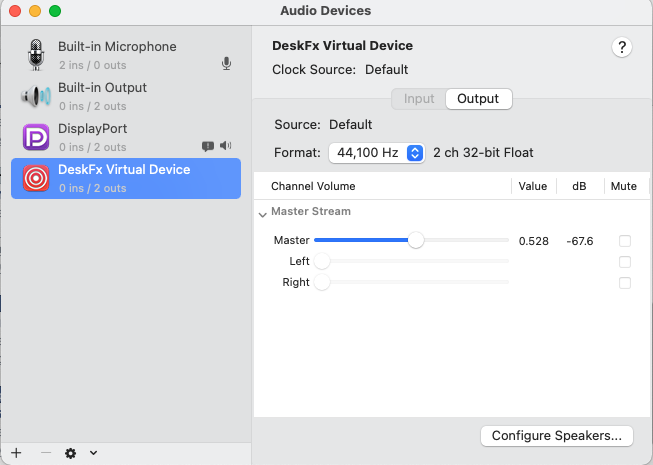Click the green zoom window button

pos(55,11)
